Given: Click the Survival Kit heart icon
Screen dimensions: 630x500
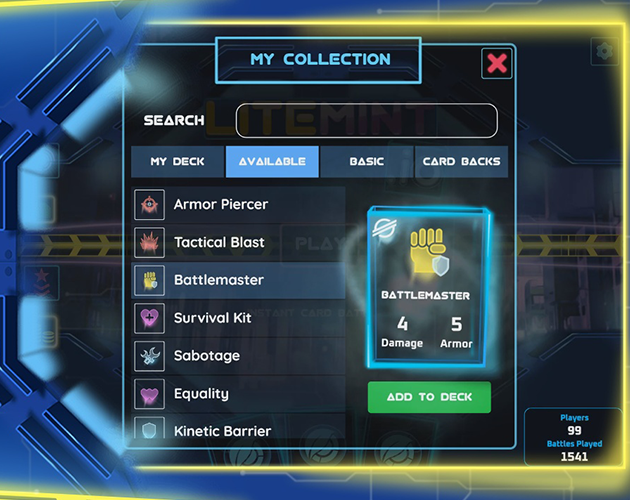Looking at the screenshot, I should [x=149, y=318].
